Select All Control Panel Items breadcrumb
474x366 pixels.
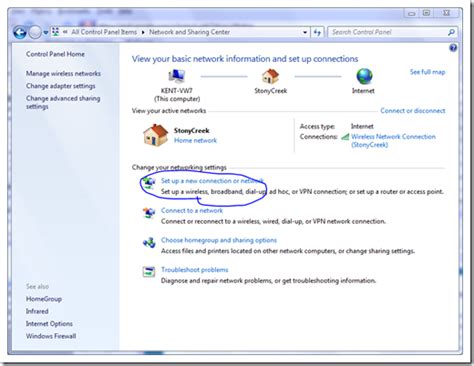(104, 32)
